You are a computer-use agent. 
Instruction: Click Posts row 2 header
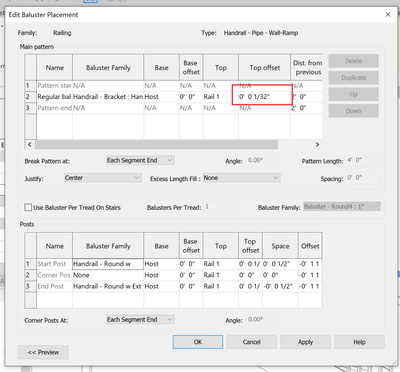[x=31, y=275]
